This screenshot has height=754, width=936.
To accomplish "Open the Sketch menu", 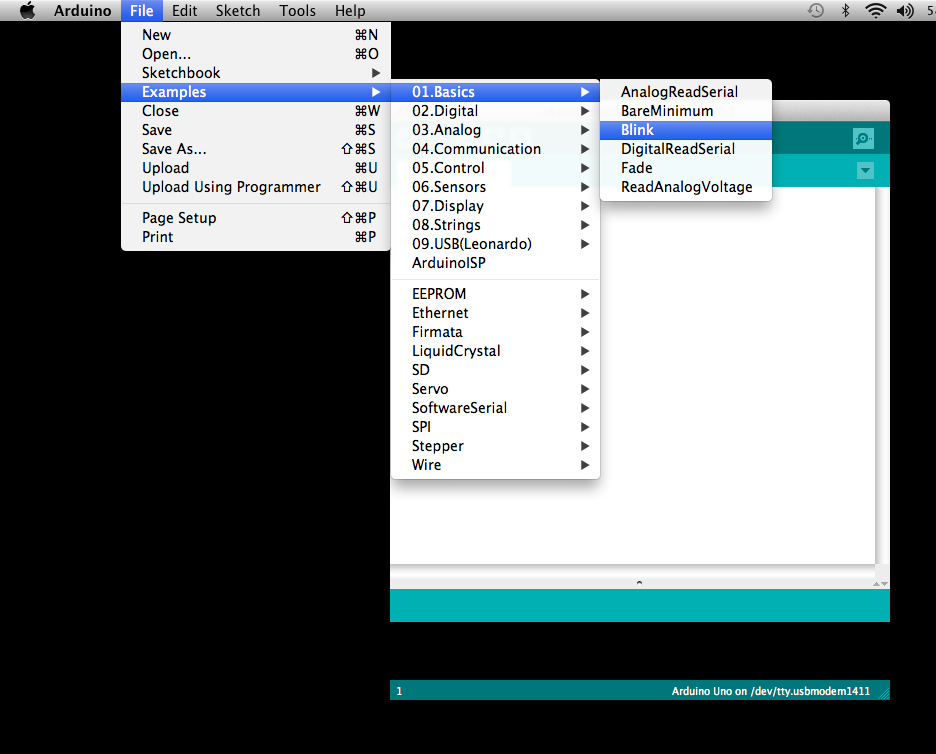I will pyautogui.click(x=237, y=11).
